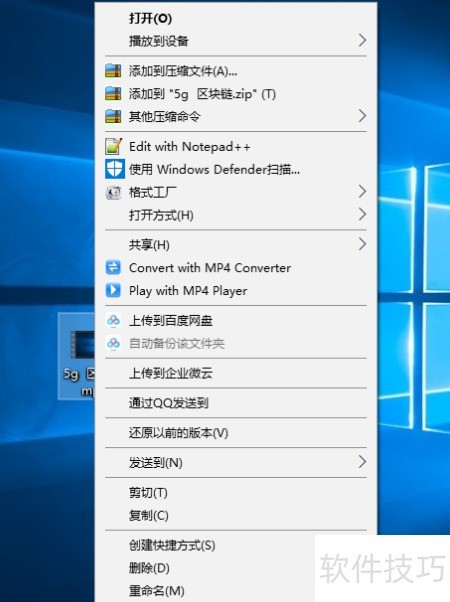Click the MP4 Player play icon
The image size is (450, 602).
(x=113, y=290)
